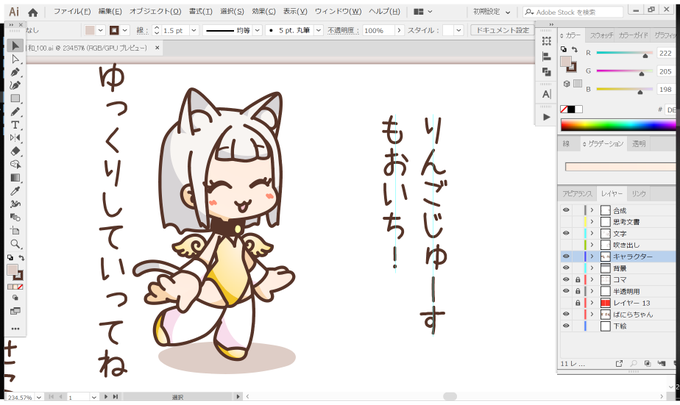The width and height of the screenshot is (680, 405).
Task: Open the stroke color dropdown in control bar
Action: click(125, 30)
